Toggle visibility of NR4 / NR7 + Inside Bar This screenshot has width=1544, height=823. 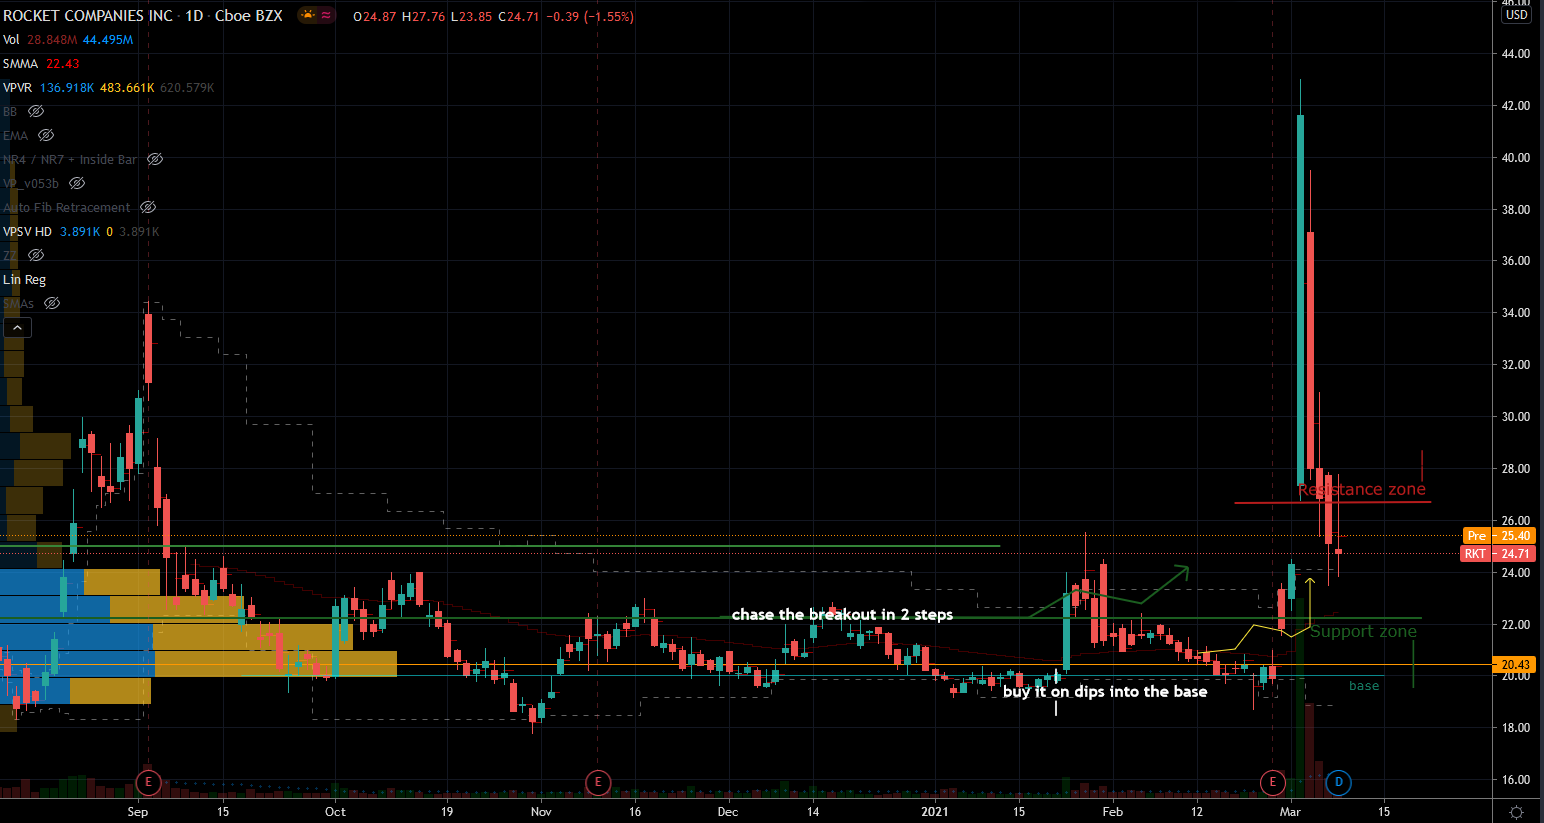click(155, 160)
